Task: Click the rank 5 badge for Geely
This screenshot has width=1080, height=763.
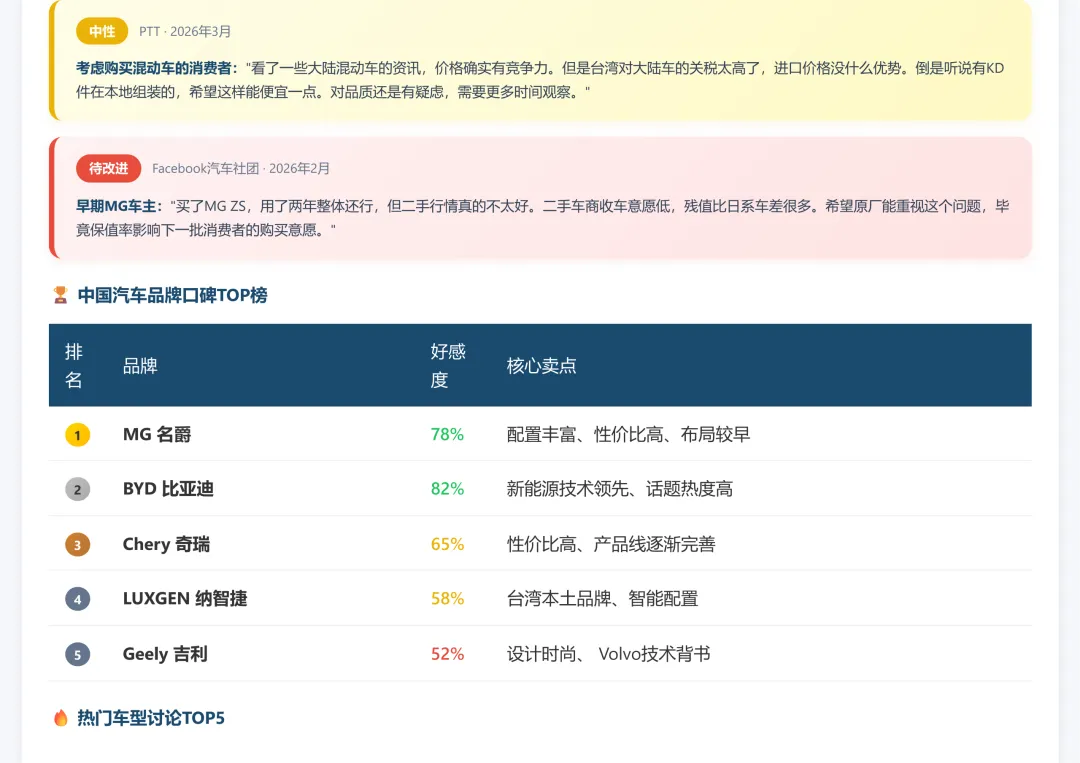Action: pos(77,654)
